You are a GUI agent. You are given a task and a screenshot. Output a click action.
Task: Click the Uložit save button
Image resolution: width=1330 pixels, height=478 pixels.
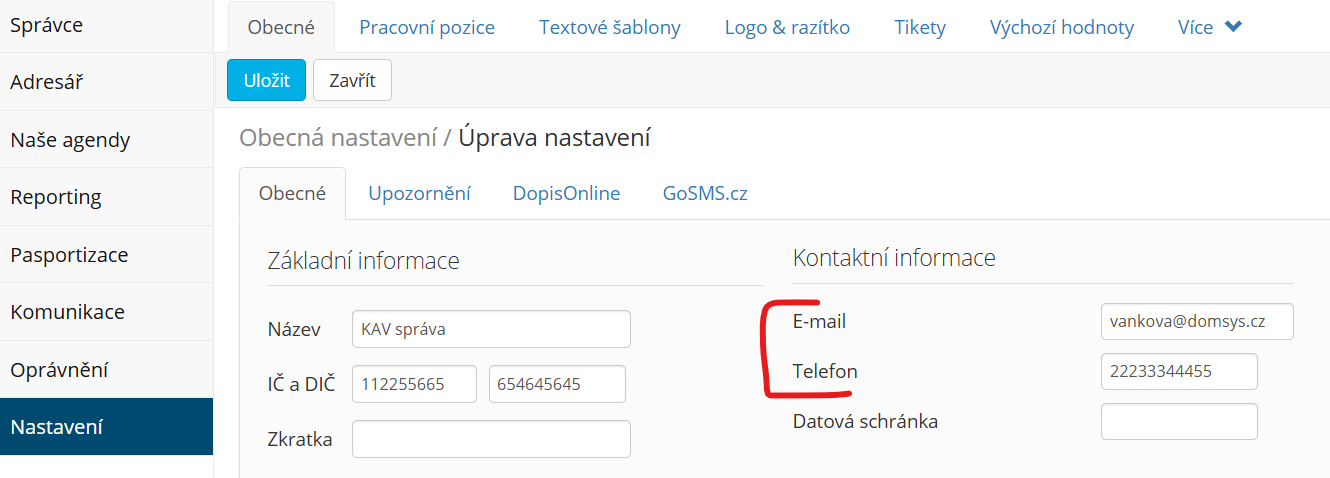266,80
